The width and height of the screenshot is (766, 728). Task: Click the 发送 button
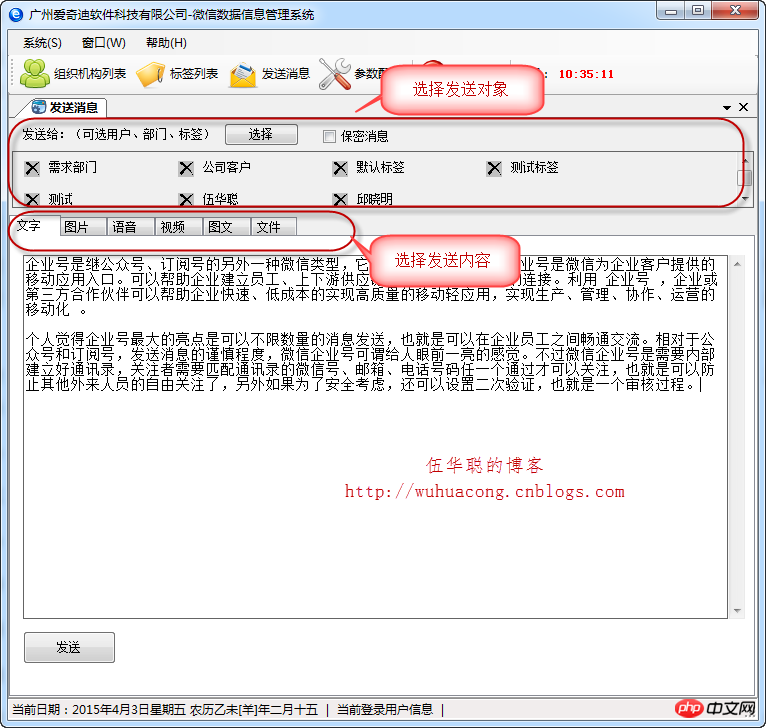pyautogui.click(x=69, y=647)
